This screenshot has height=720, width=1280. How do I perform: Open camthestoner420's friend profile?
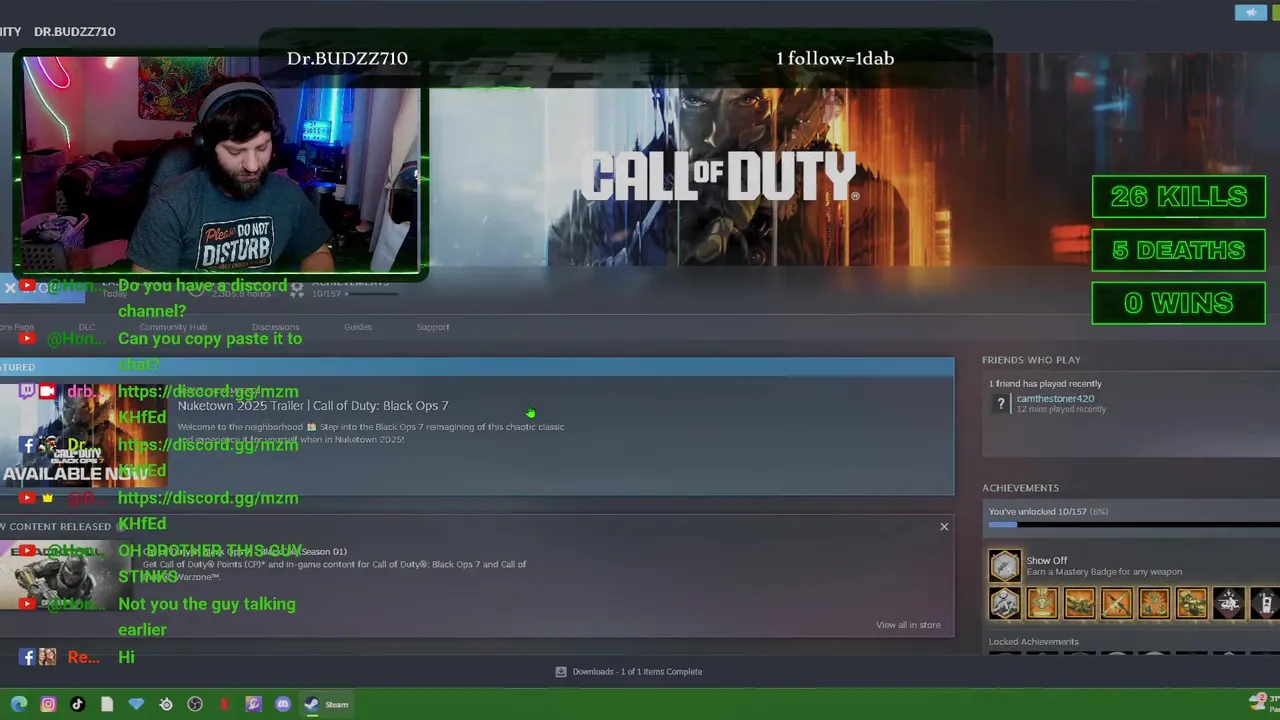pos(1055,399)
